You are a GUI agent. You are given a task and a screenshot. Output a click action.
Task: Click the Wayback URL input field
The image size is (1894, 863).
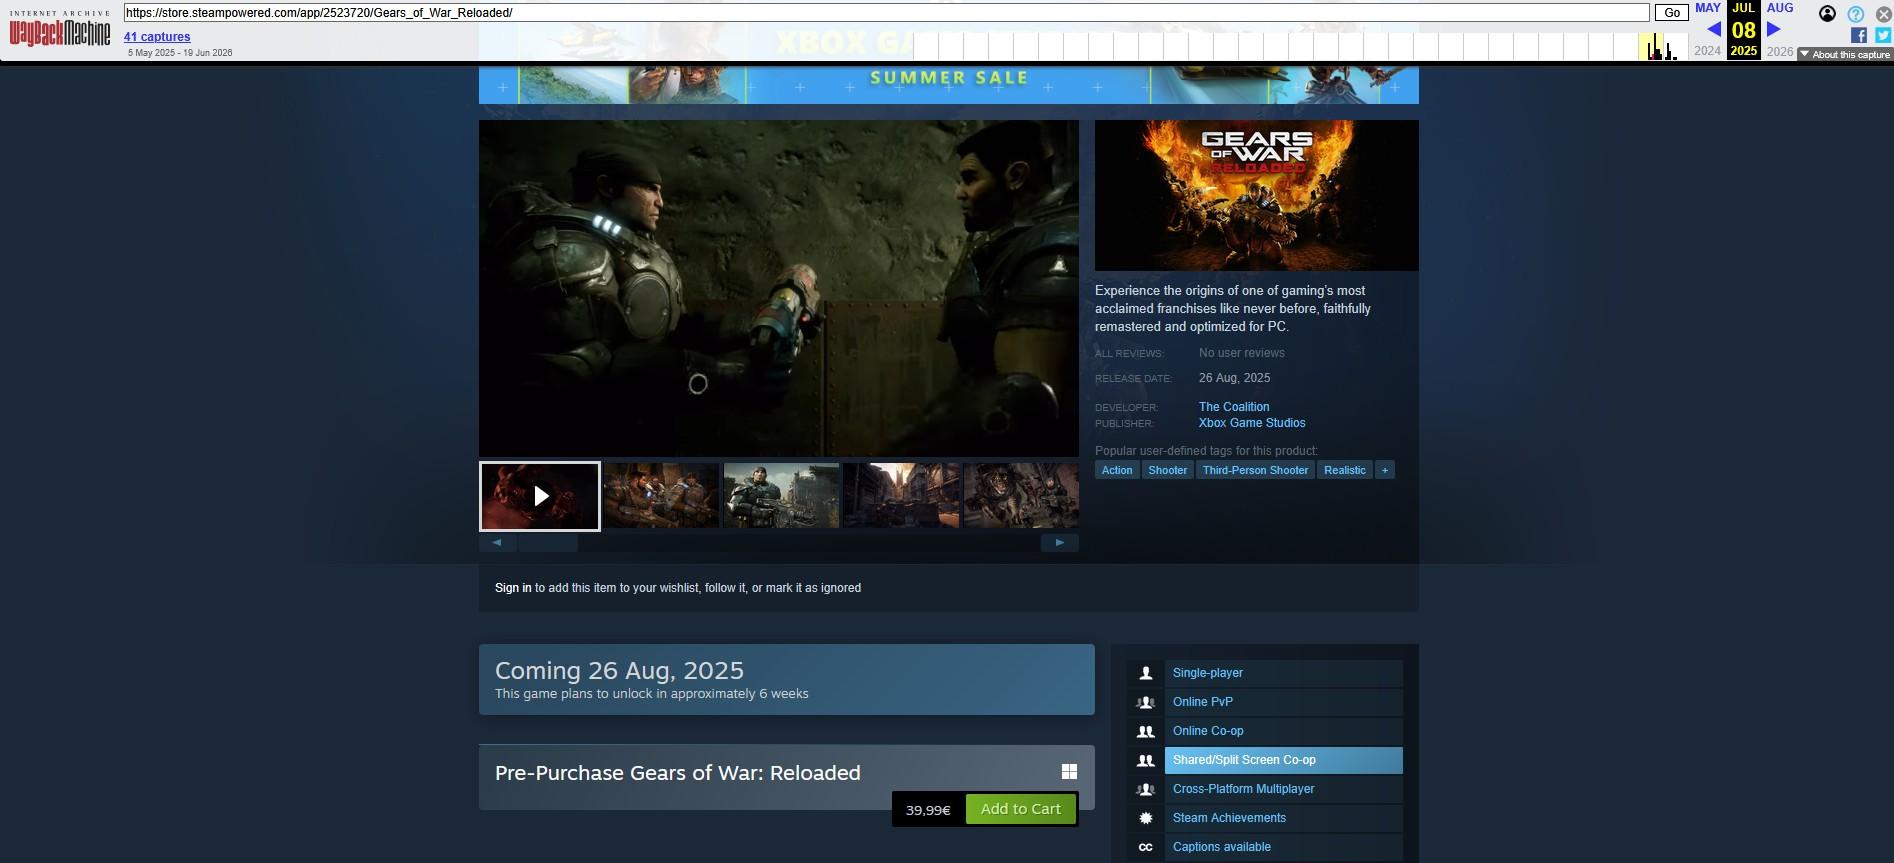pos(887,13)
